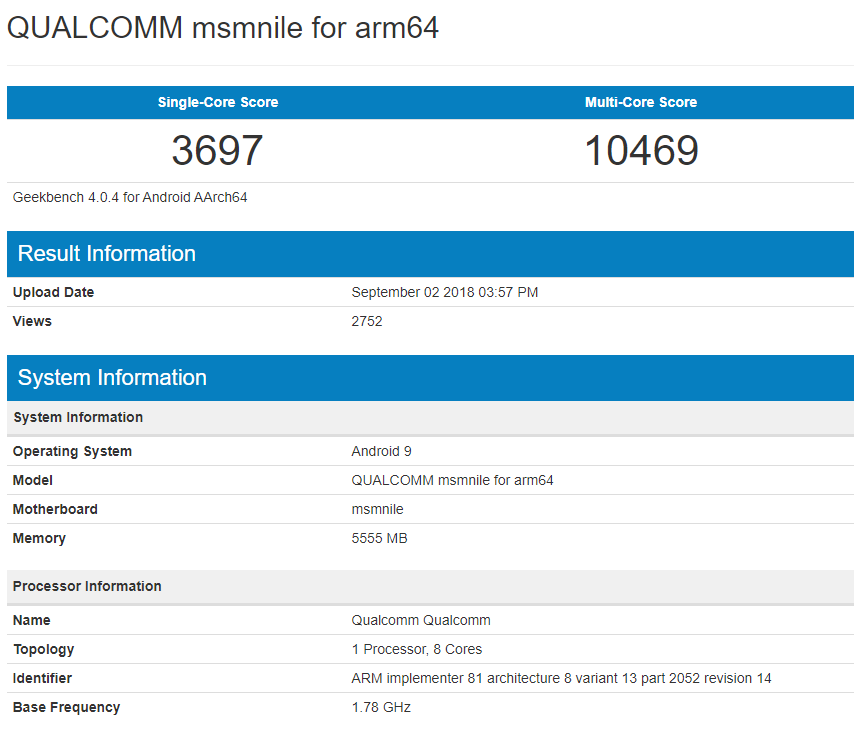This screenshot has width=861, height=735.
Task: Click the multi-core score value 10469
Action: (x=641, y=150)
